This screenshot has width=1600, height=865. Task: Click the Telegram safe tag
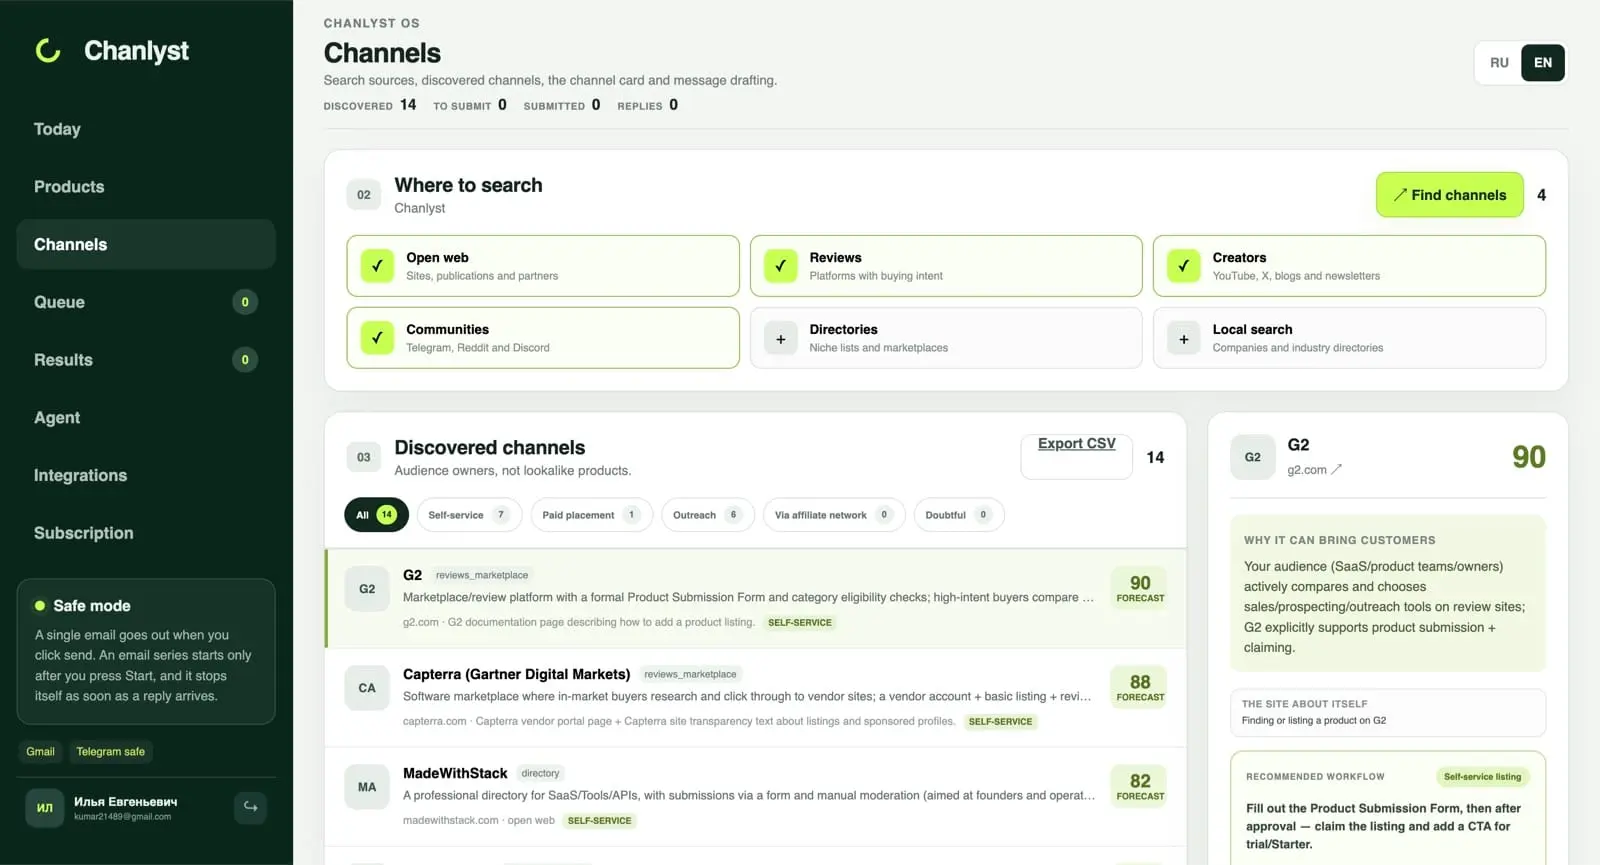tap(111, 752)
